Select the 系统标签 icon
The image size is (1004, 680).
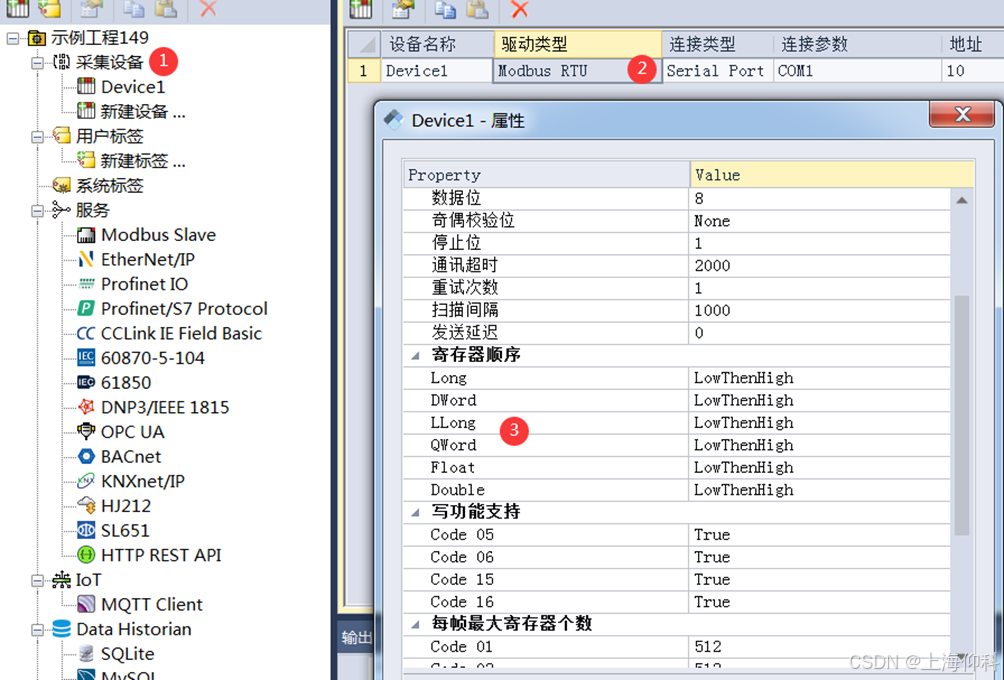pyautogui.click(x=61, y=185)
